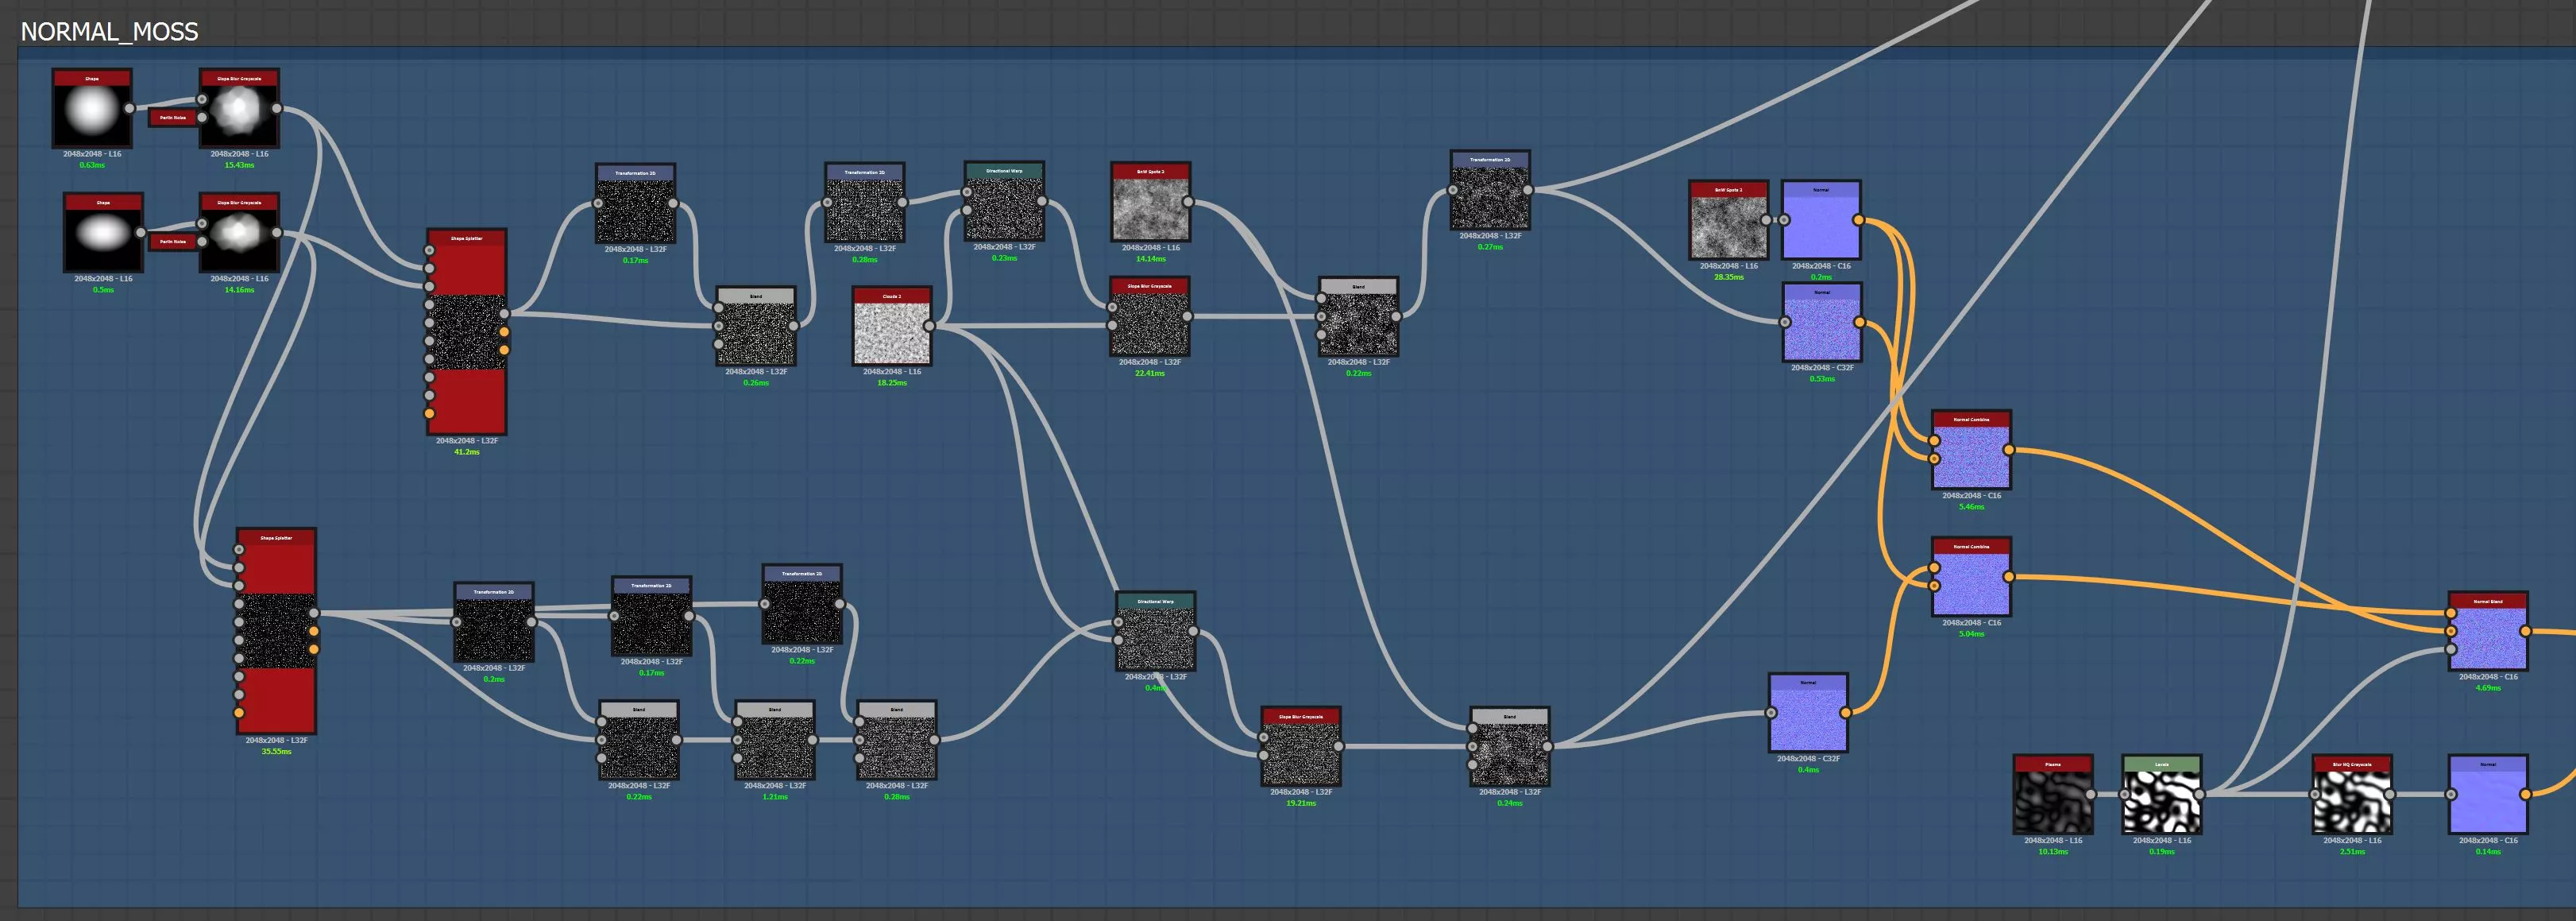
Task: Click the output connector of Clouds 2
Action: coord(929,326)
